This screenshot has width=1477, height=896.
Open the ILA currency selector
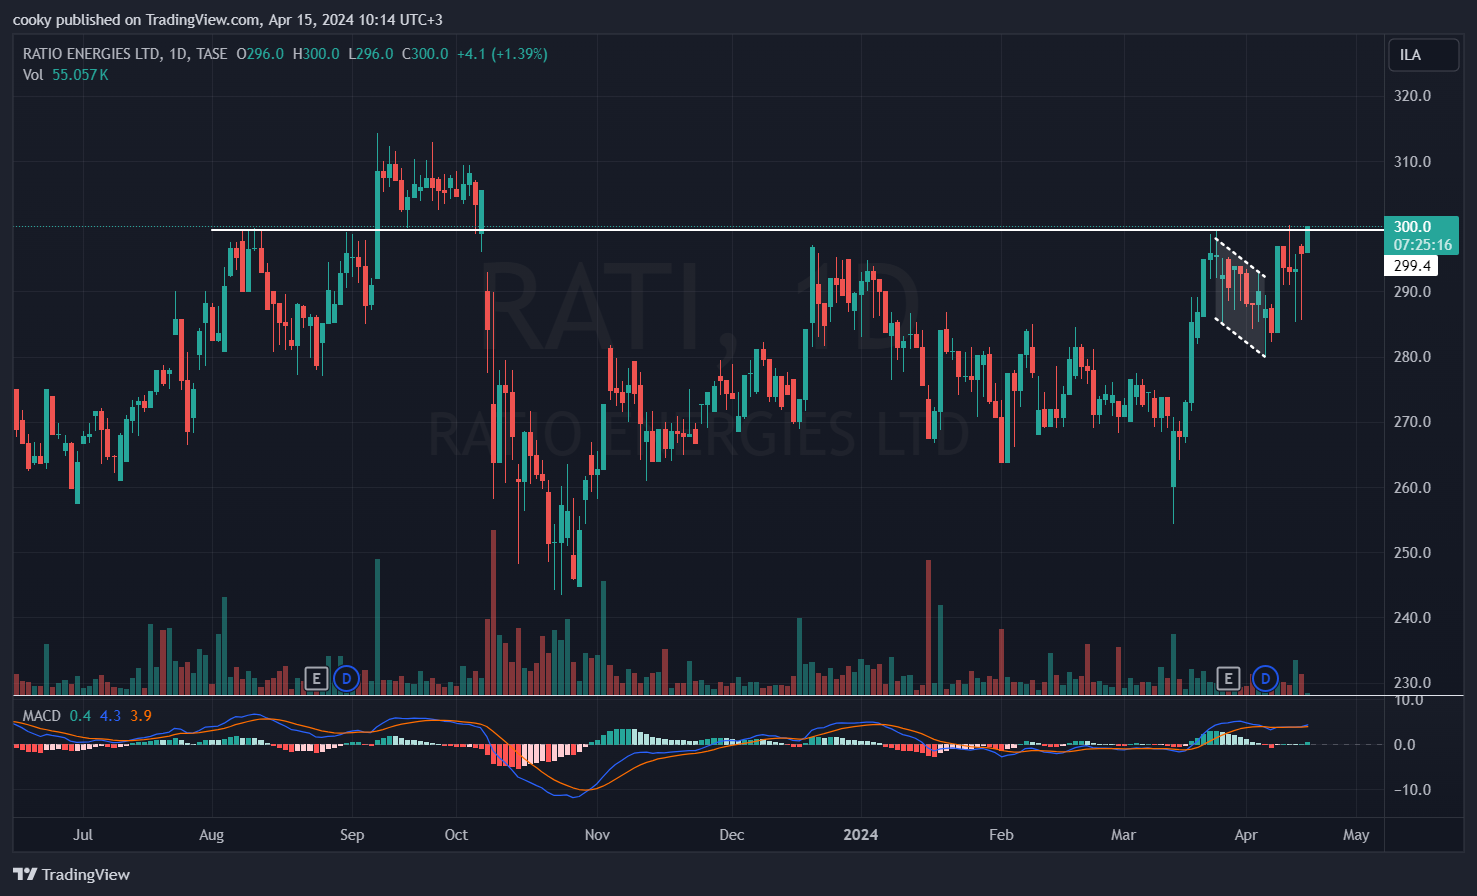[x=1423, y=55]
